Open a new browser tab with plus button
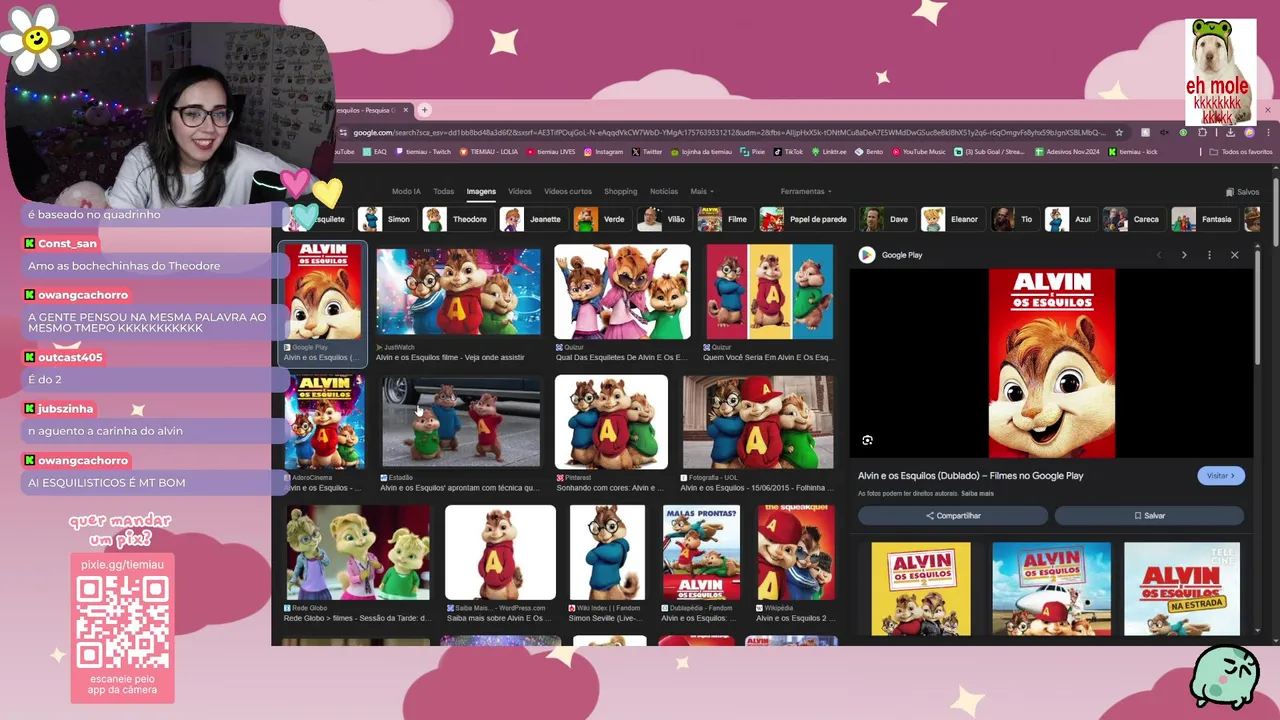This screenshot has height=720, width=1280. (x=424, y=110)
